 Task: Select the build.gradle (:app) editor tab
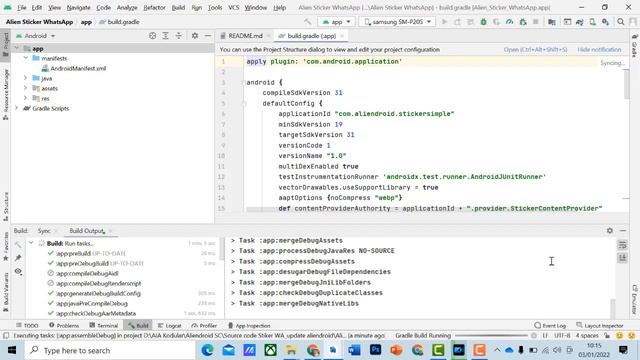311,36
